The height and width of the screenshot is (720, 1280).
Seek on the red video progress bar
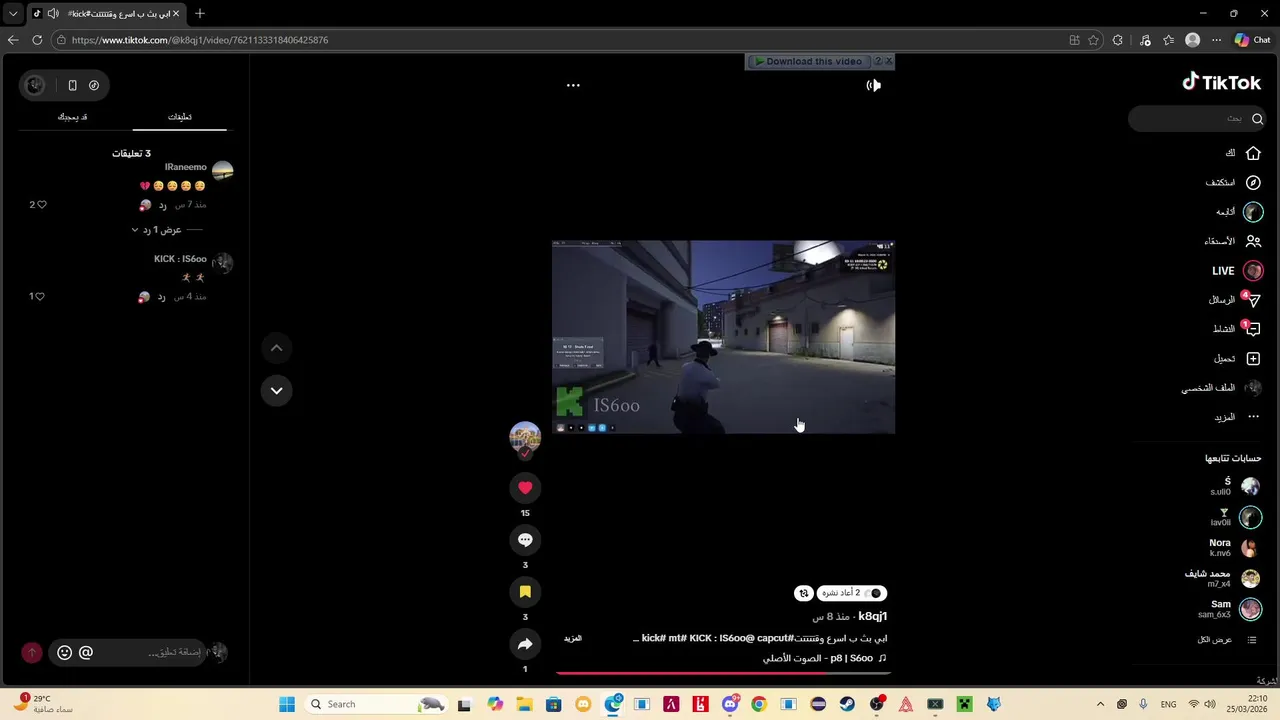pyautogui.click(x=723, y=673)
